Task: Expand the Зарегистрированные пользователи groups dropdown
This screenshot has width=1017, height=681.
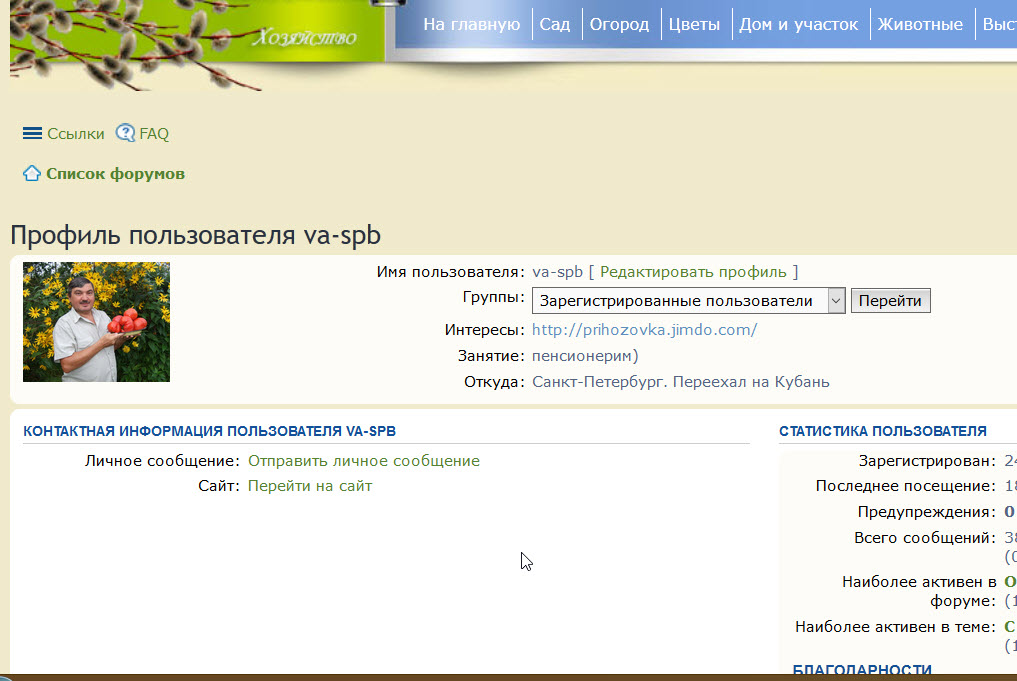Action: (688, 301)
